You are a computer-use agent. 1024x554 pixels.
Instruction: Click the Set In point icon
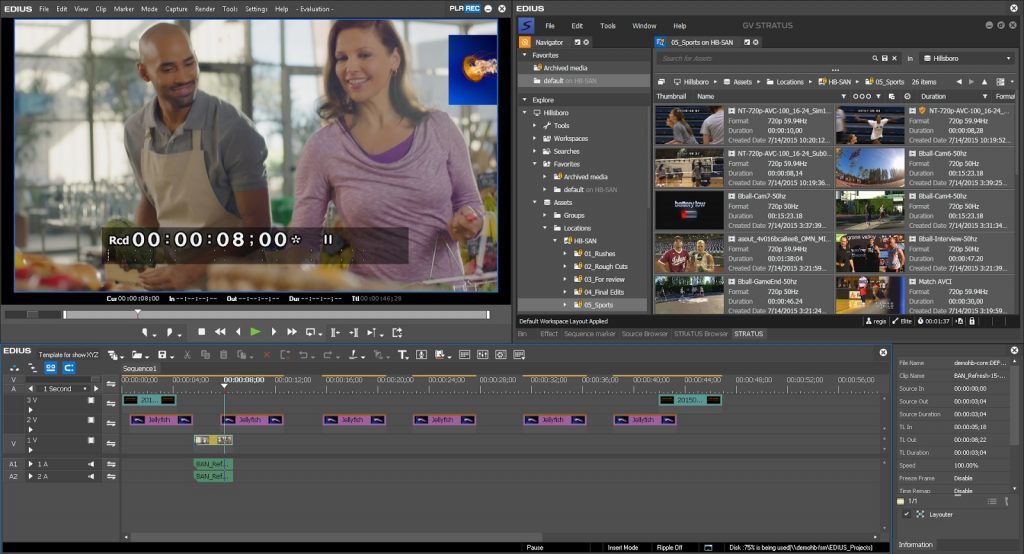(x=145, y=333)
